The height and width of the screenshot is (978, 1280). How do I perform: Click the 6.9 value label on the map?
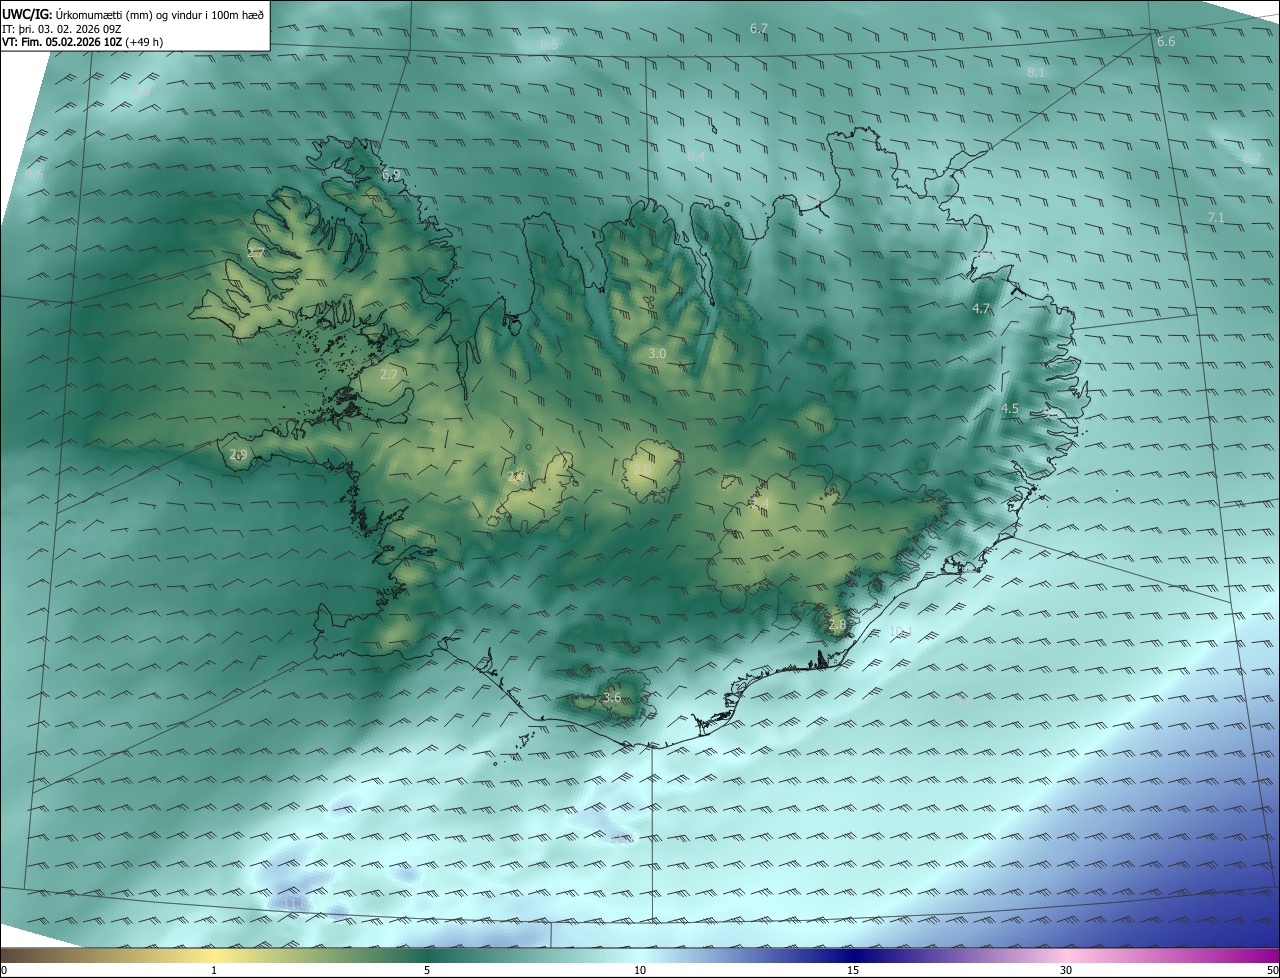pyautogui.click(x=391, y=174)
